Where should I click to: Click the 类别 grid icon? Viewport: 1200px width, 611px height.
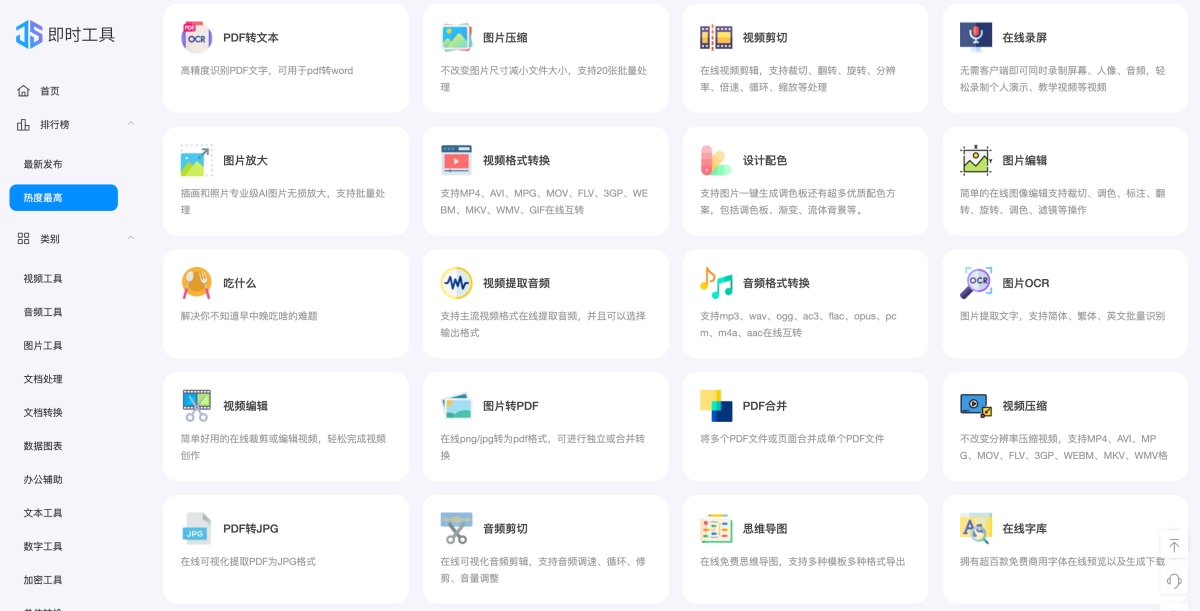(24, 239)
